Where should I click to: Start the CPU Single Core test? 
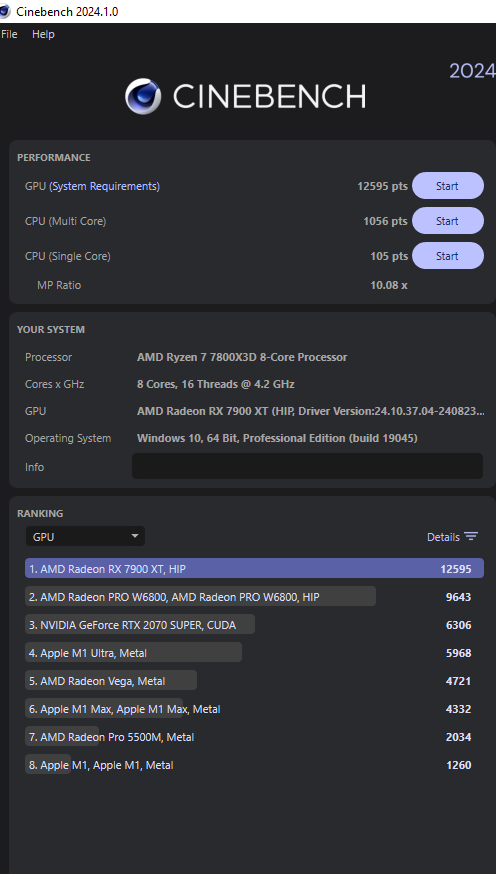coord(448,256)
